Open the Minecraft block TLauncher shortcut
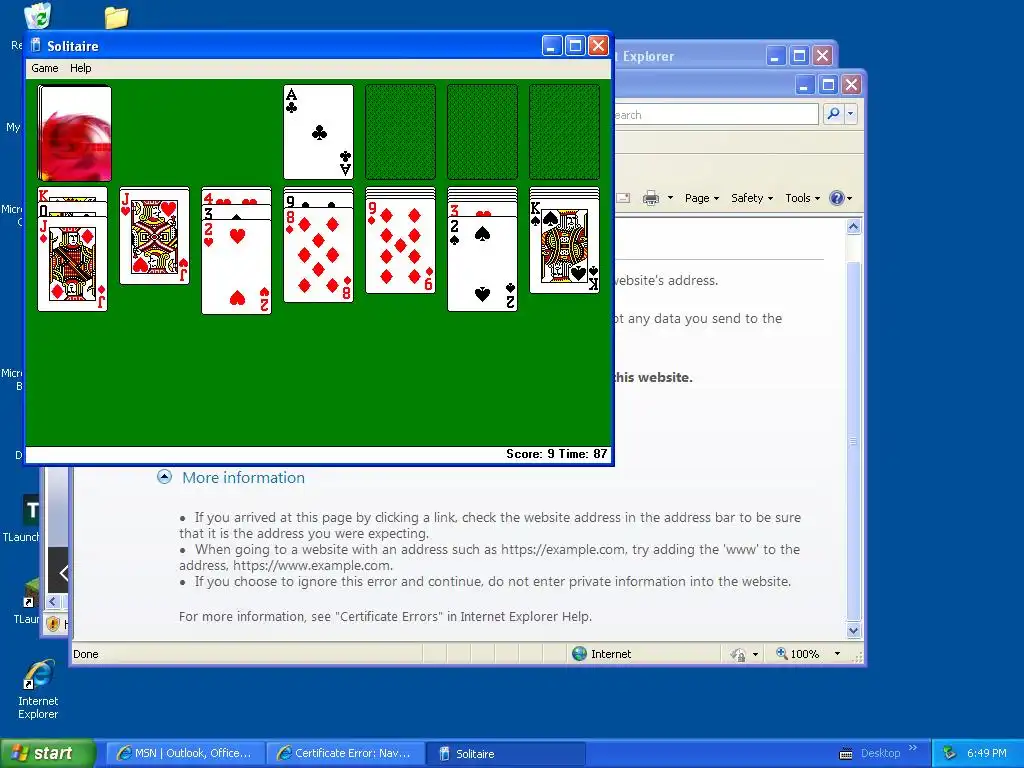Image resolution: width=1024 pixels, height=768 pixels. (x=31, y=593)
